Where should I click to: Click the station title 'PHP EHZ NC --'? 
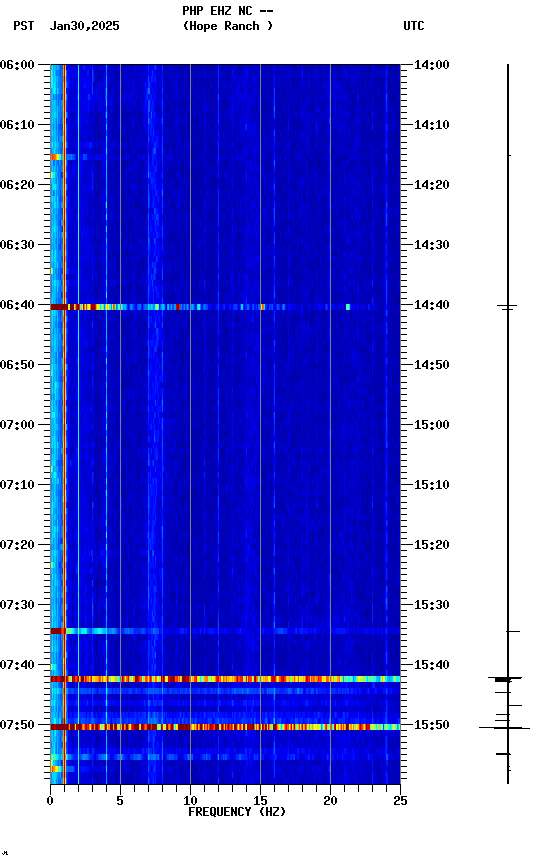[x=228, y=10]
